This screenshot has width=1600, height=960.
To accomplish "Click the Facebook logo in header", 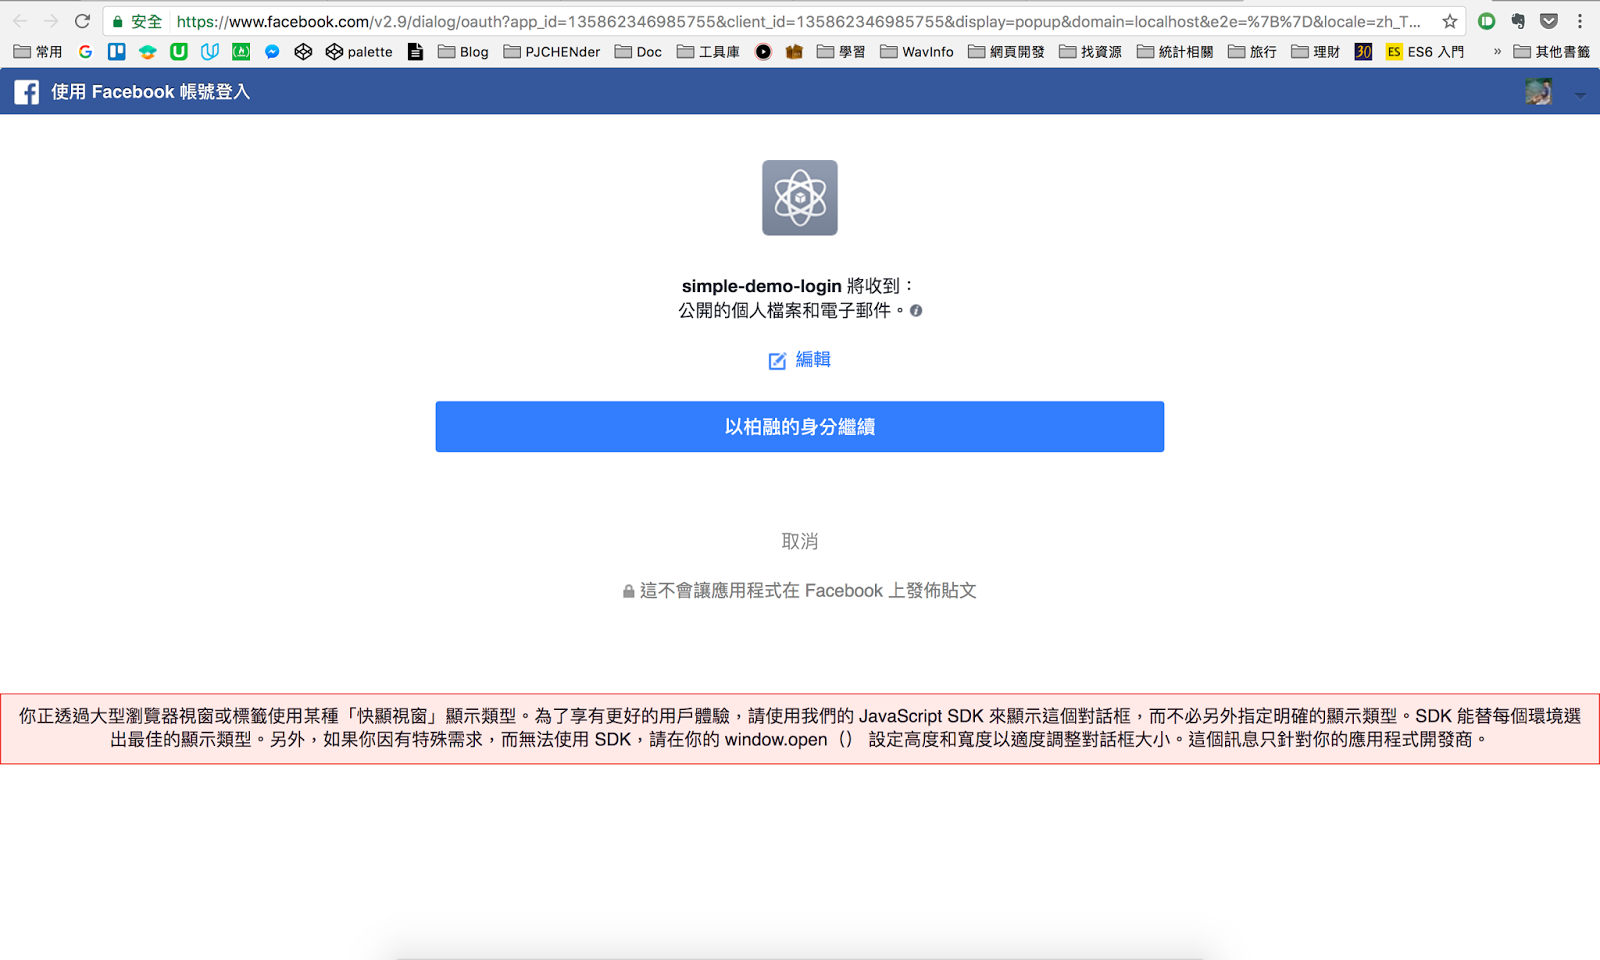I will tap(27, 92).
